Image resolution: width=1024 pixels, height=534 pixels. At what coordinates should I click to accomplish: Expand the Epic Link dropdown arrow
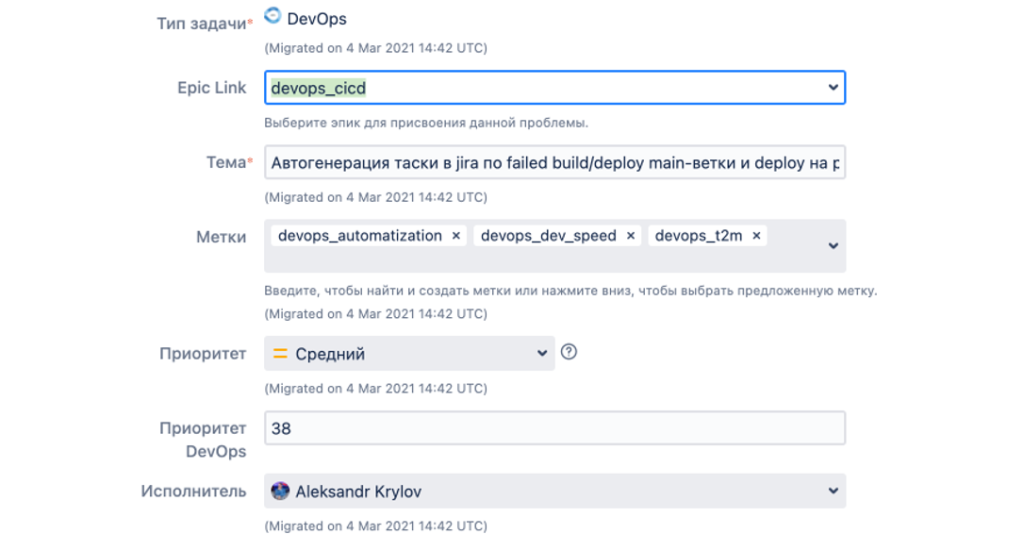tap(832, 88)
